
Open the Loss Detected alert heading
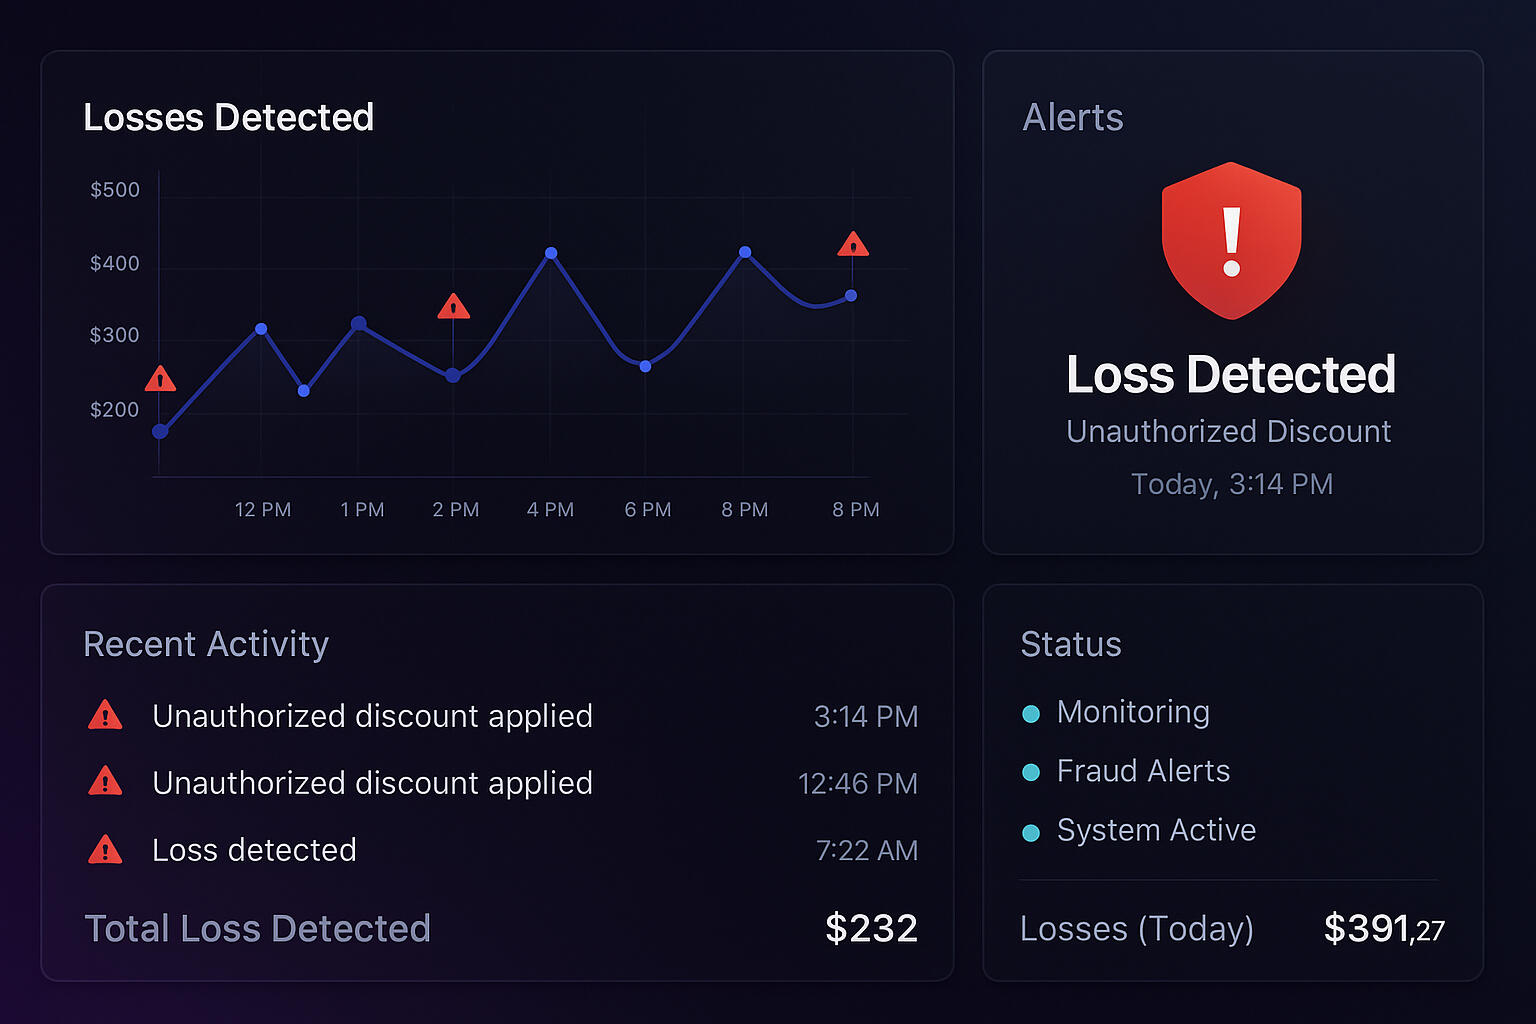point(1230,375)
